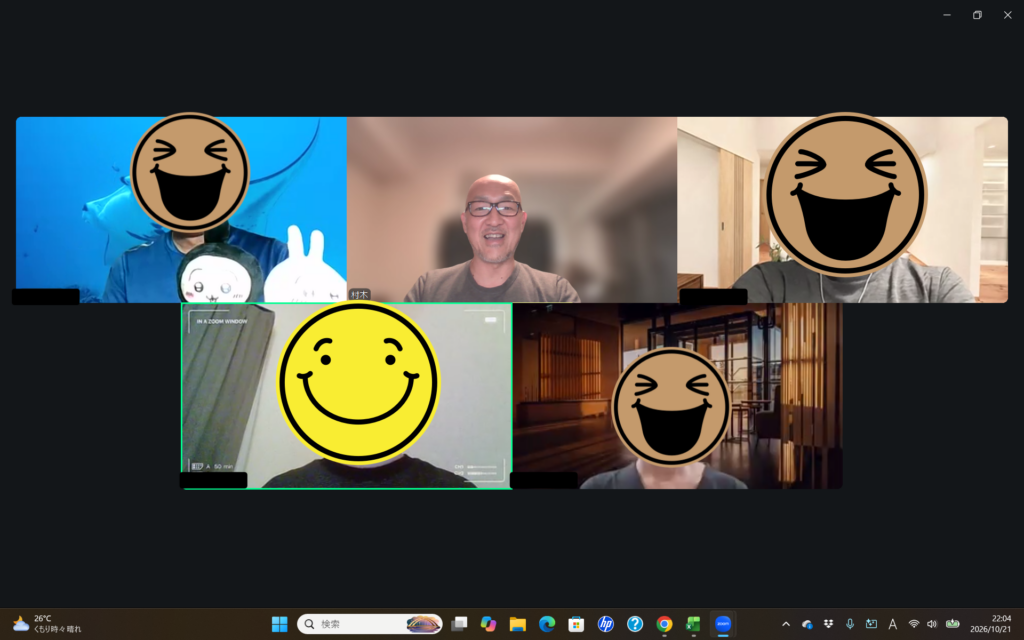
Task: Click the Task View icon
Action: 459,624
